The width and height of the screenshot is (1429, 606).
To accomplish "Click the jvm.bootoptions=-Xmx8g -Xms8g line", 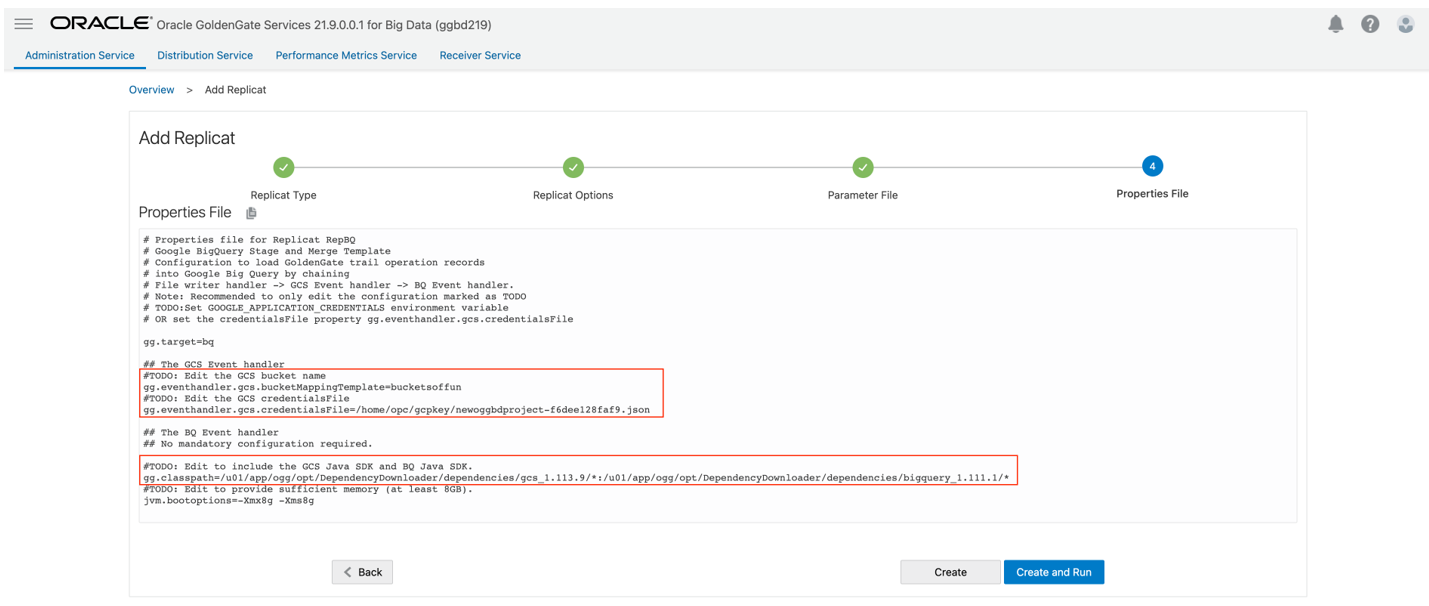I will pos(228,501).
